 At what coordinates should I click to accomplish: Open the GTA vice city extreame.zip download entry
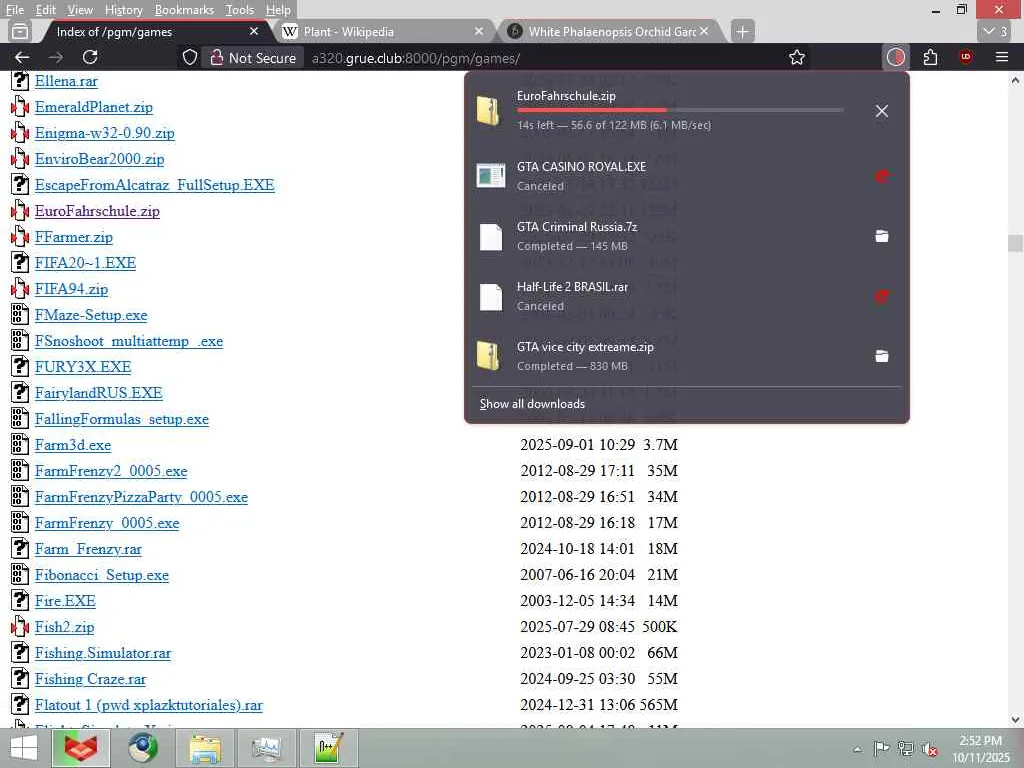(x=666, y=357)
